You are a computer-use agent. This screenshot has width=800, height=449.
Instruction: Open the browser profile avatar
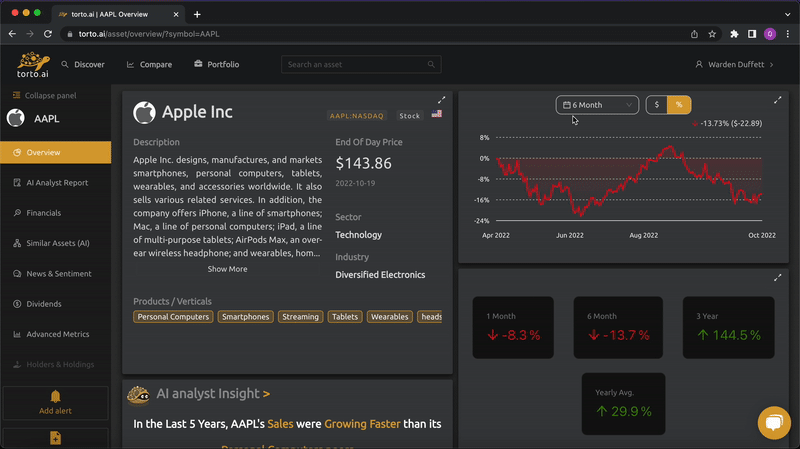click(x=770, y=34)
